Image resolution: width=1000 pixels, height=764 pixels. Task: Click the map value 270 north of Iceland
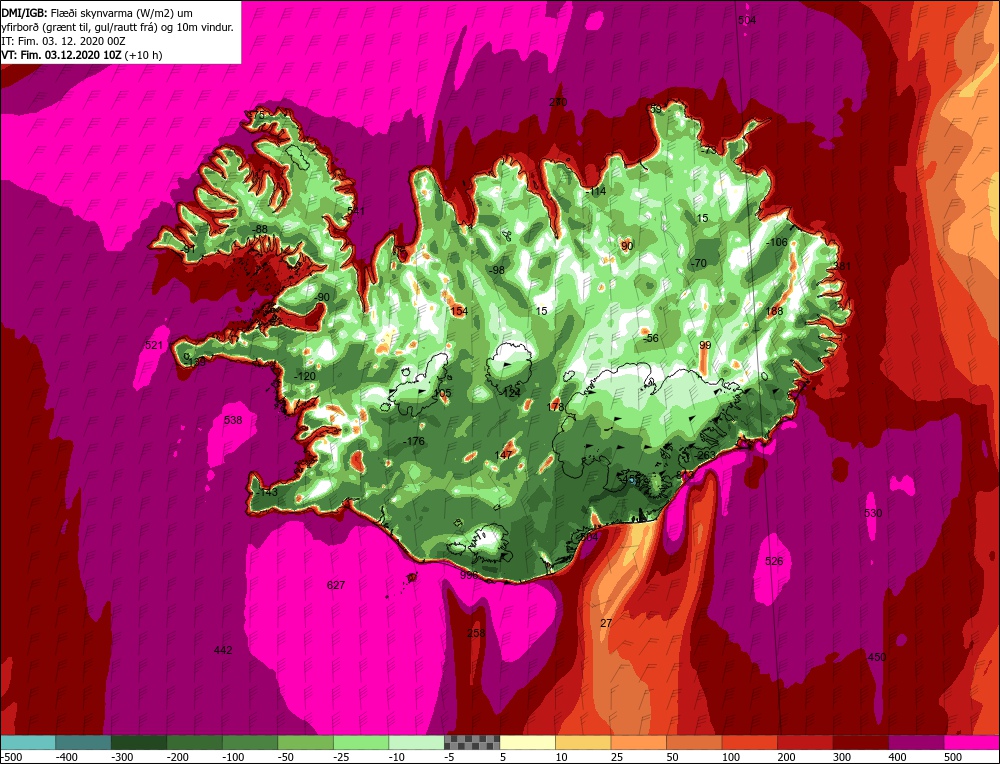pos(558,102)
